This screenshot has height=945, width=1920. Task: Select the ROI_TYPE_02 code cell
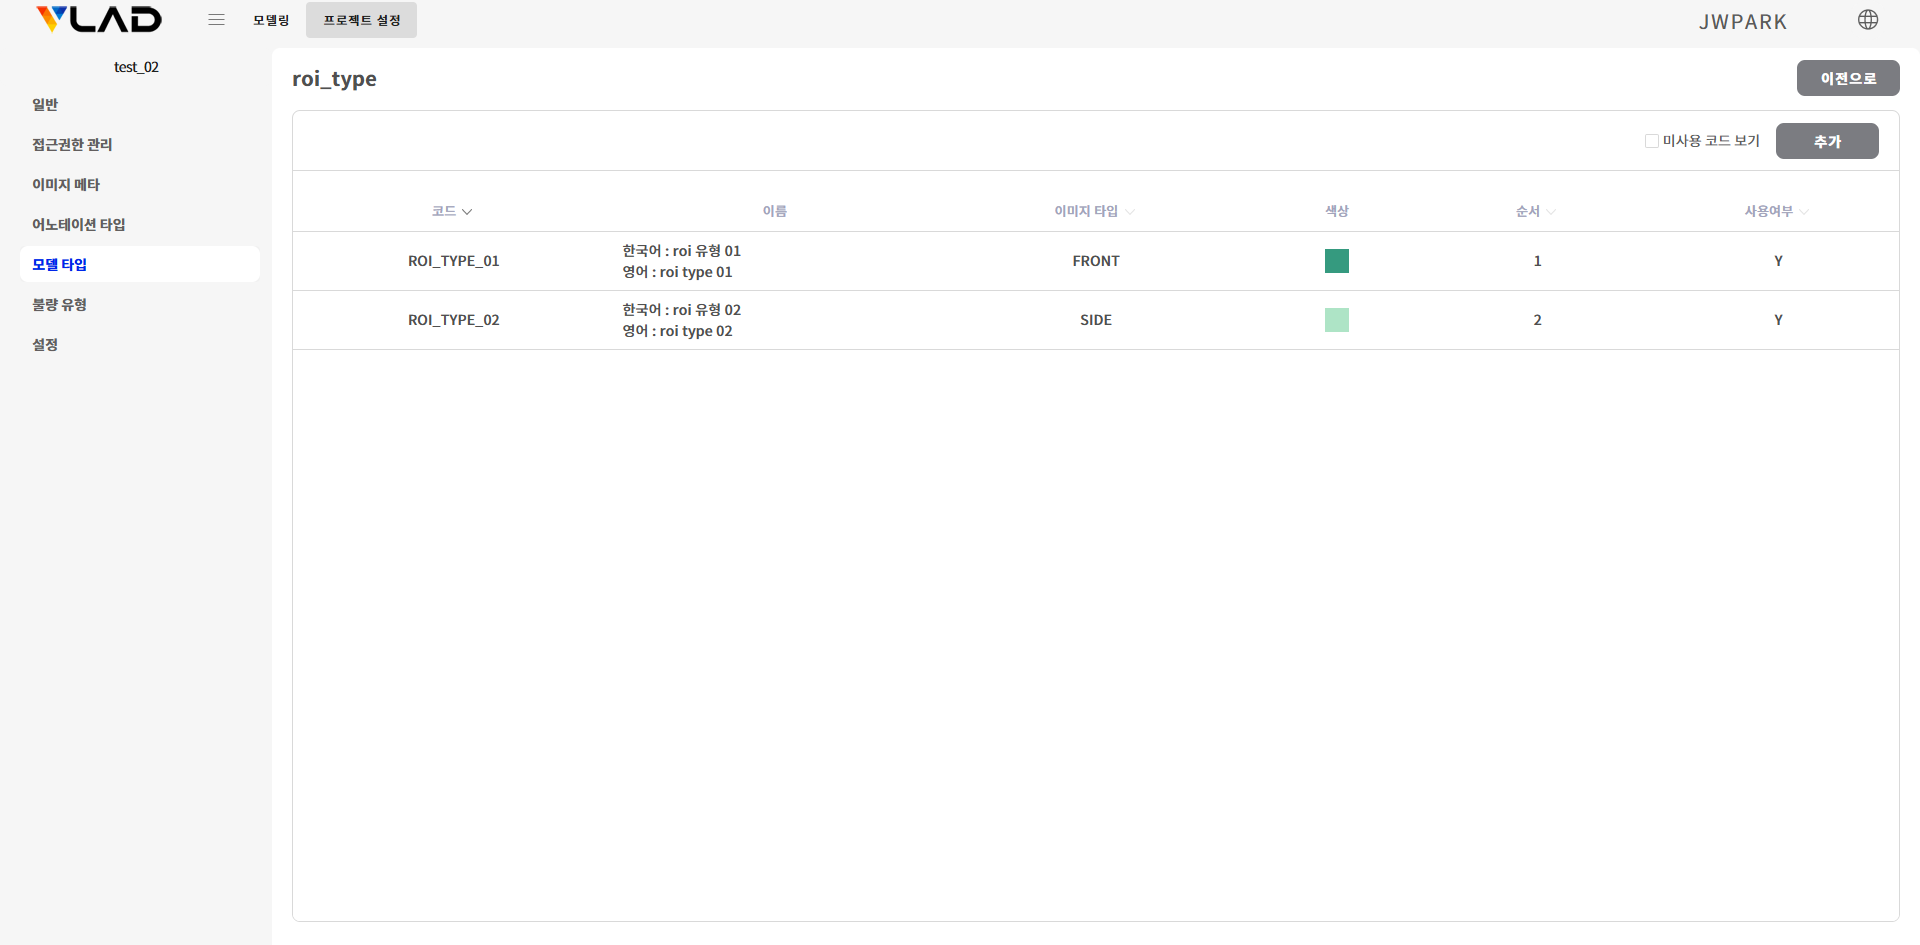pos(454,320)
